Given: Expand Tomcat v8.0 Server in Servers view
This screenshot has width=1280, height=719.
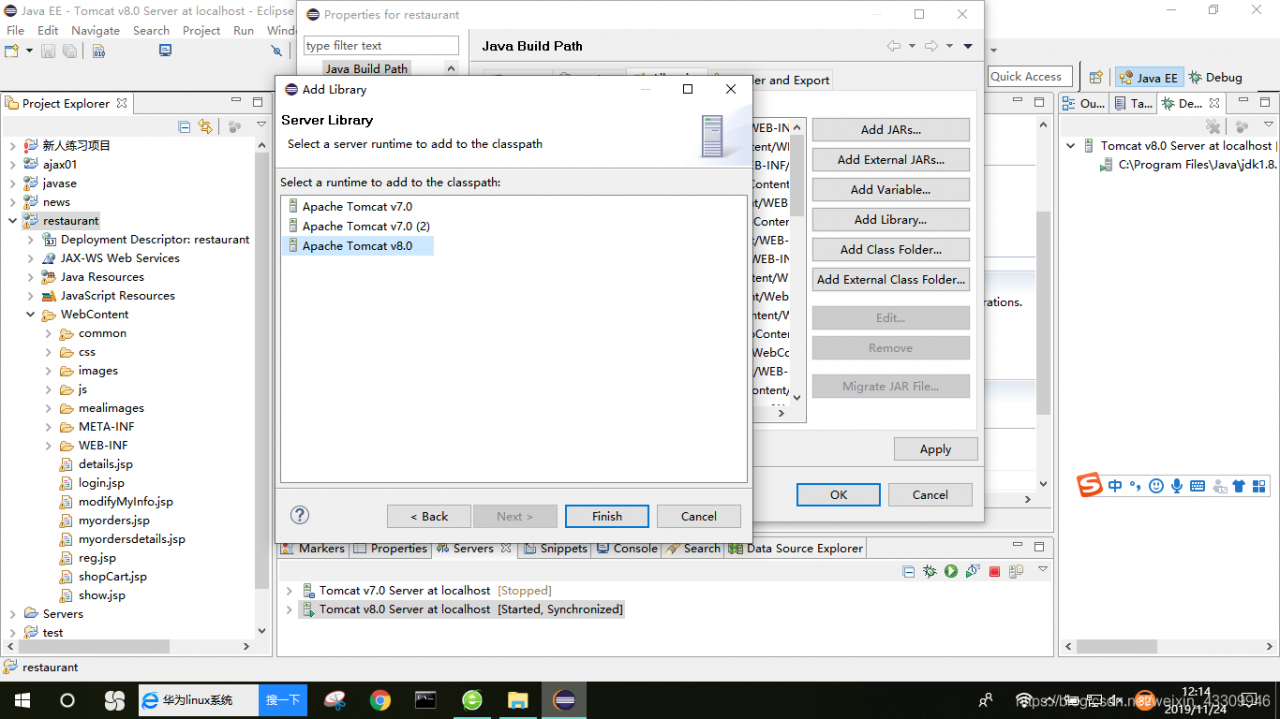Looking at the screenshot, I should tap(290, 609).
